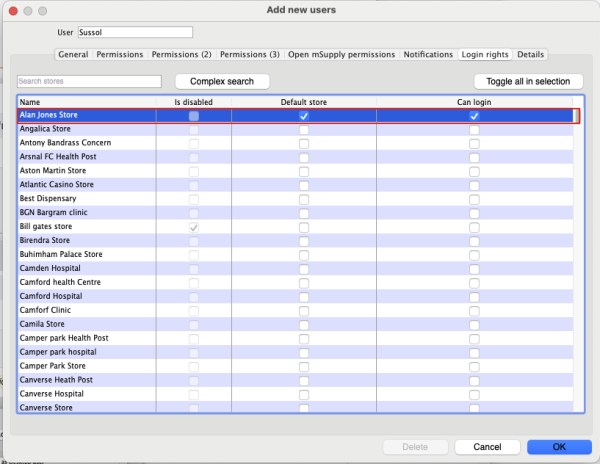
Task: Tick Can login for Camden Hospital
Action: (474, 269)
